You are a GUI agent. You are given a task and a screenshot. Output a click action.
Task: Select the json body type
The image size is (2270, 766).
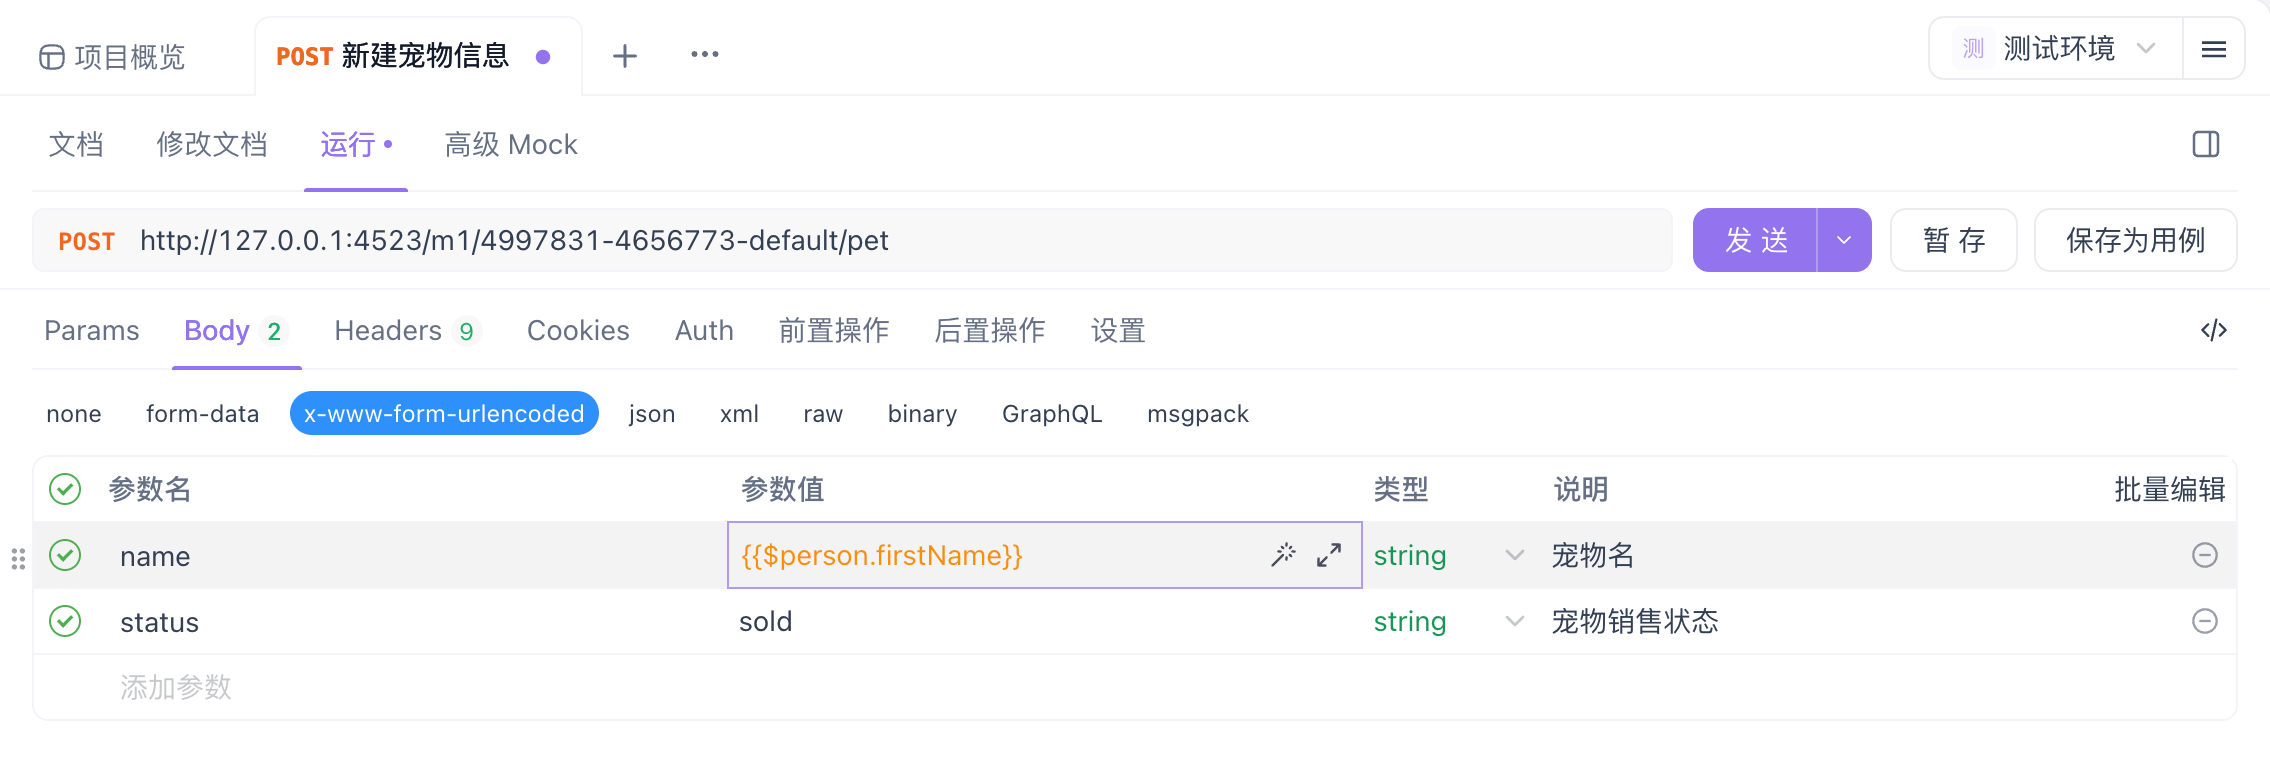click(x=652, y=414)
